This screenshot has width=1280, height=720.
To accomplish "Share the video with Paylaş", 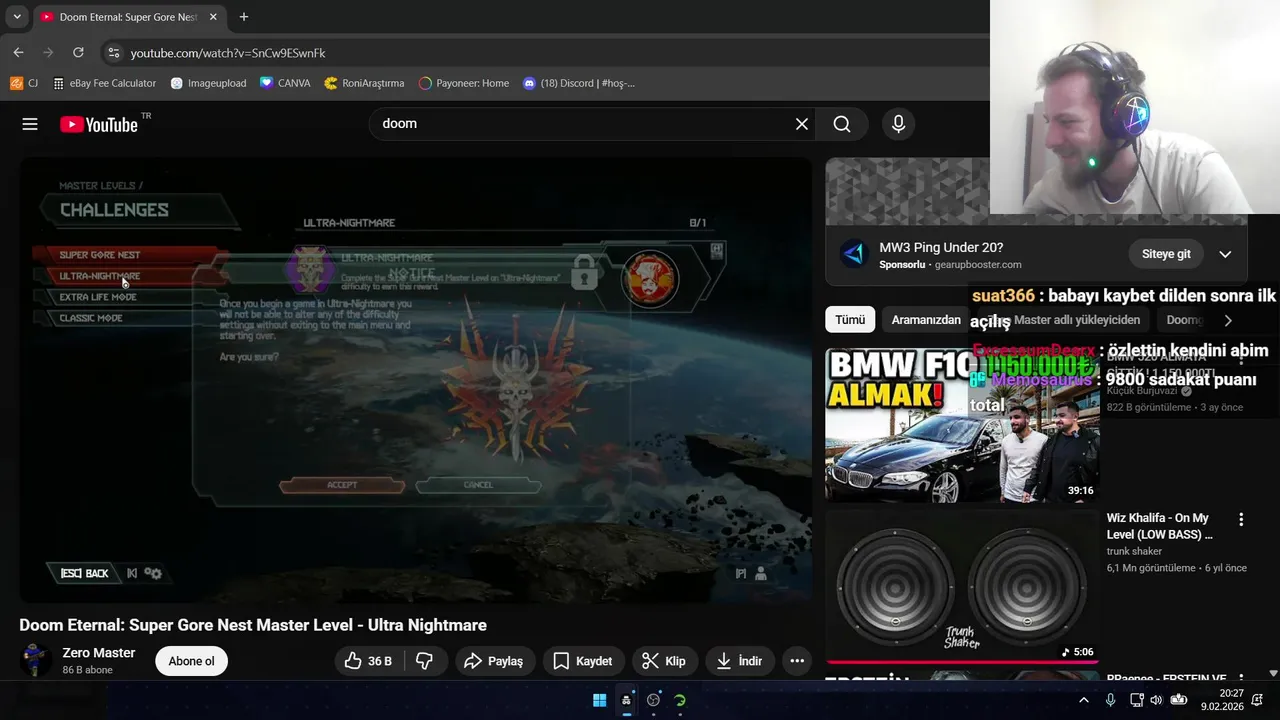I will (495, 661).
